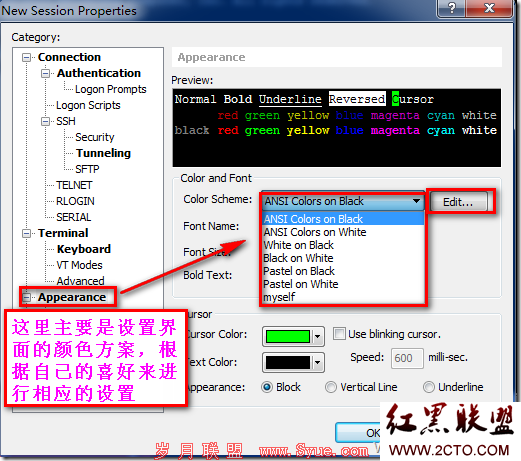
Task: Click the OK button
Action: [358, 433]
